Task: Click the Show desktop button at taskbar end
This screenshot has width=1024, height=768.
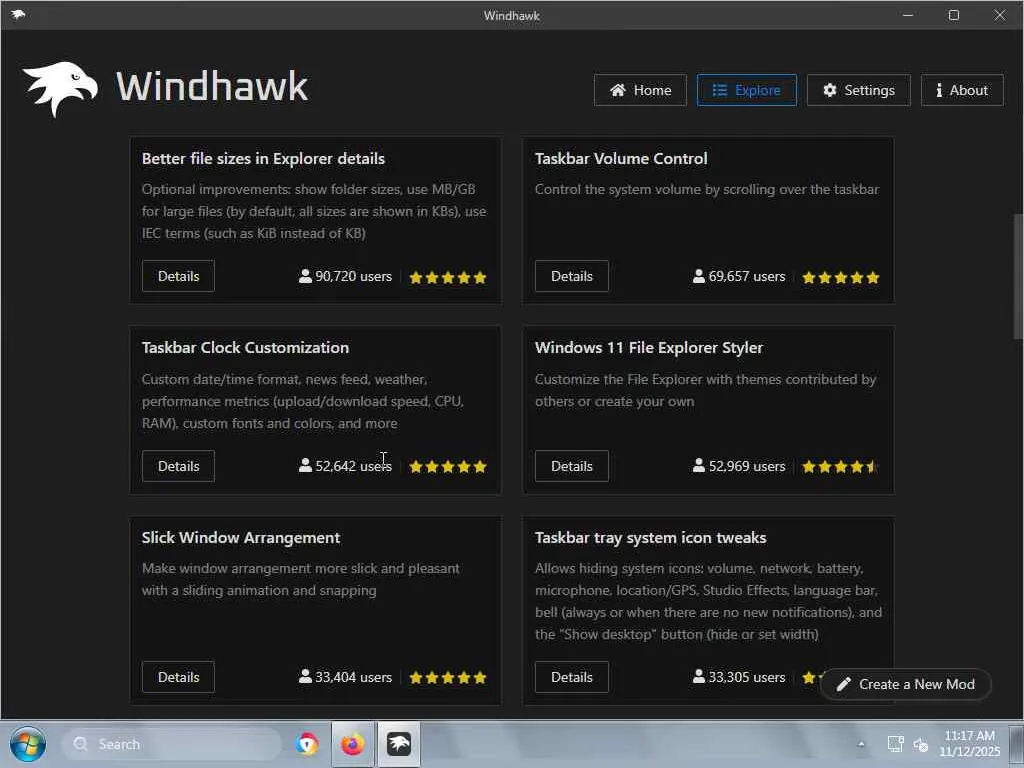Action: point(1016,744)
